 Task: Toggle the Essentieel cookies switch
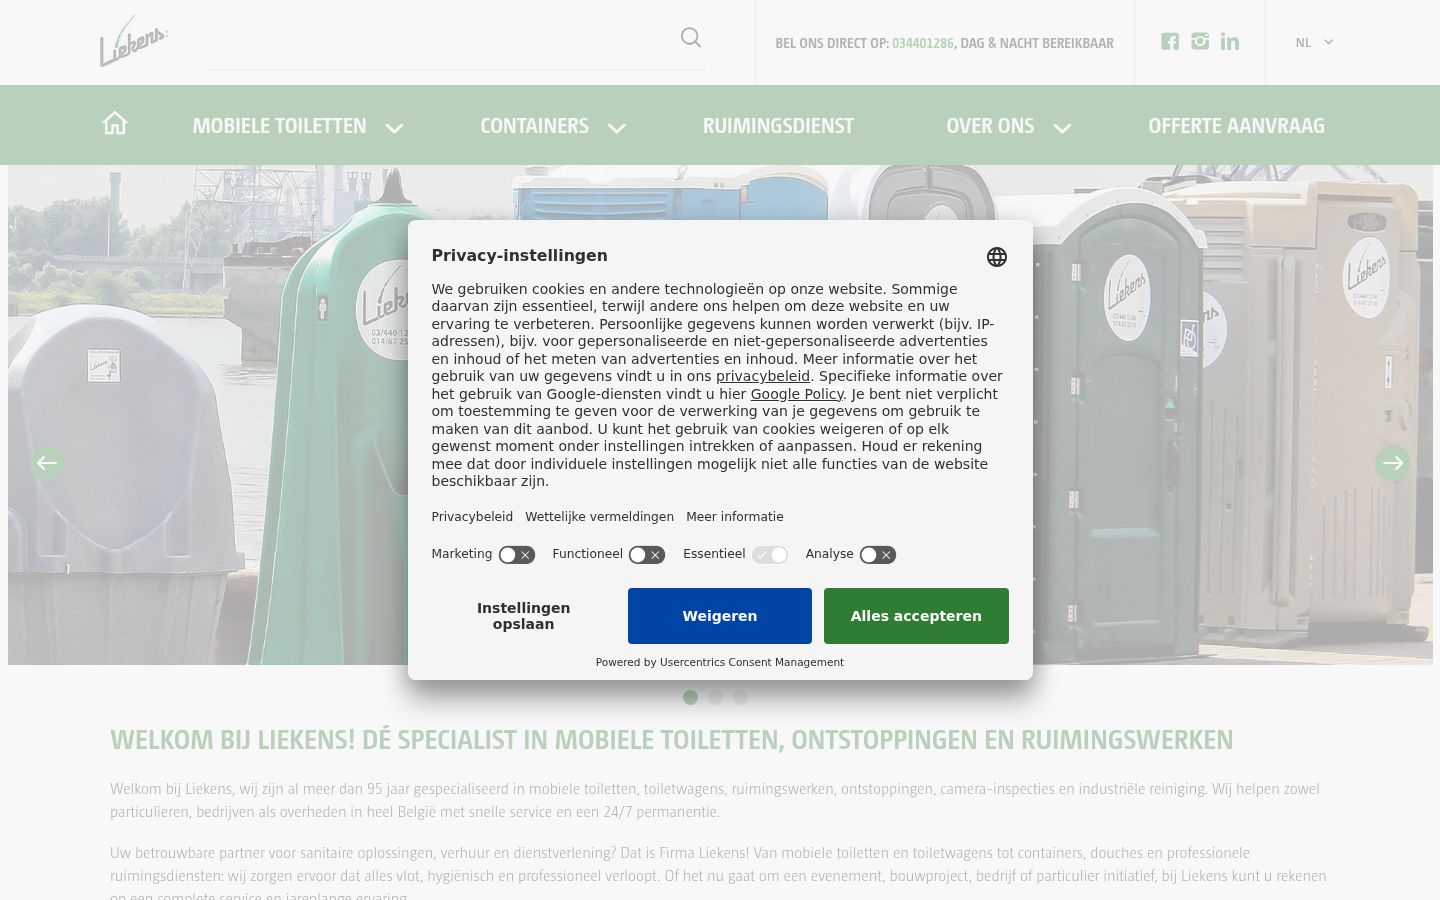(770, 555)
